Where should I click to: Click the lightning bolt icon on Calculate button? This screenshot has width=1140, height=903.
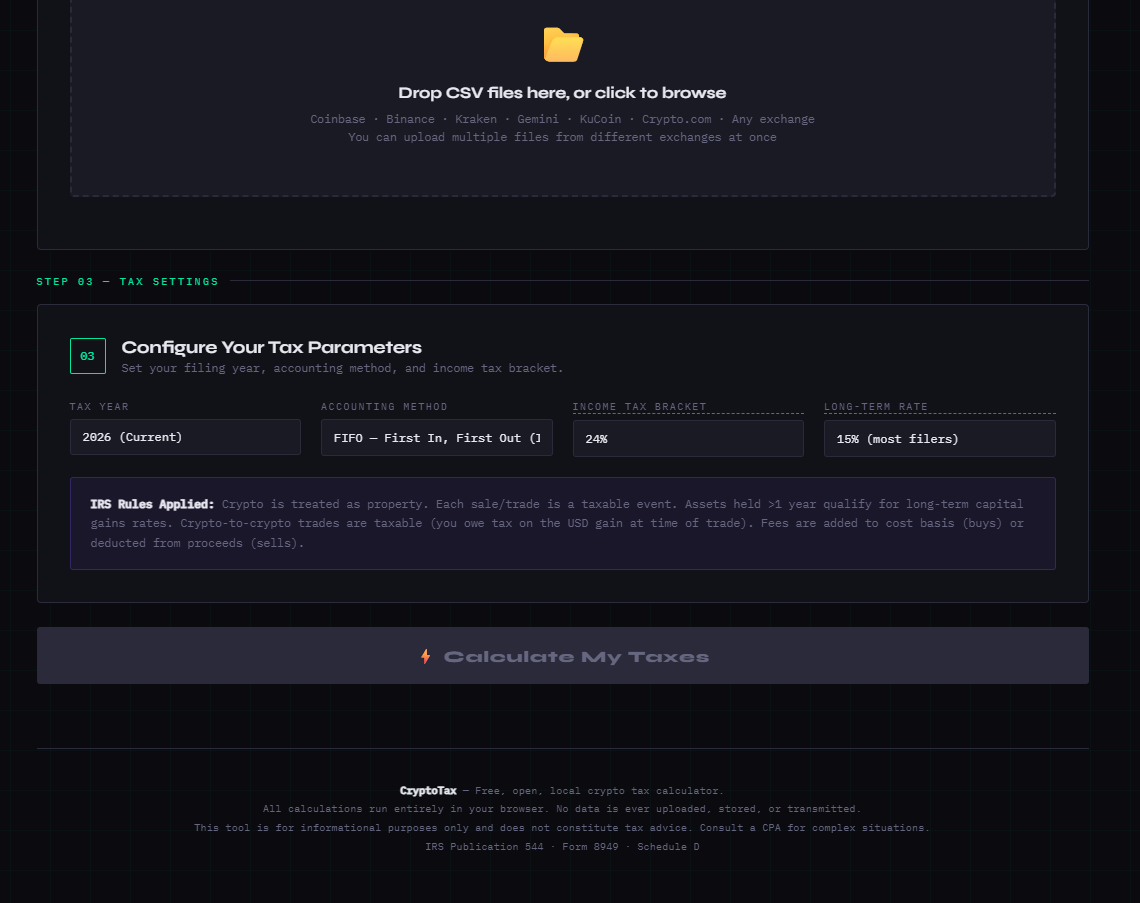(x=426, y=657)
